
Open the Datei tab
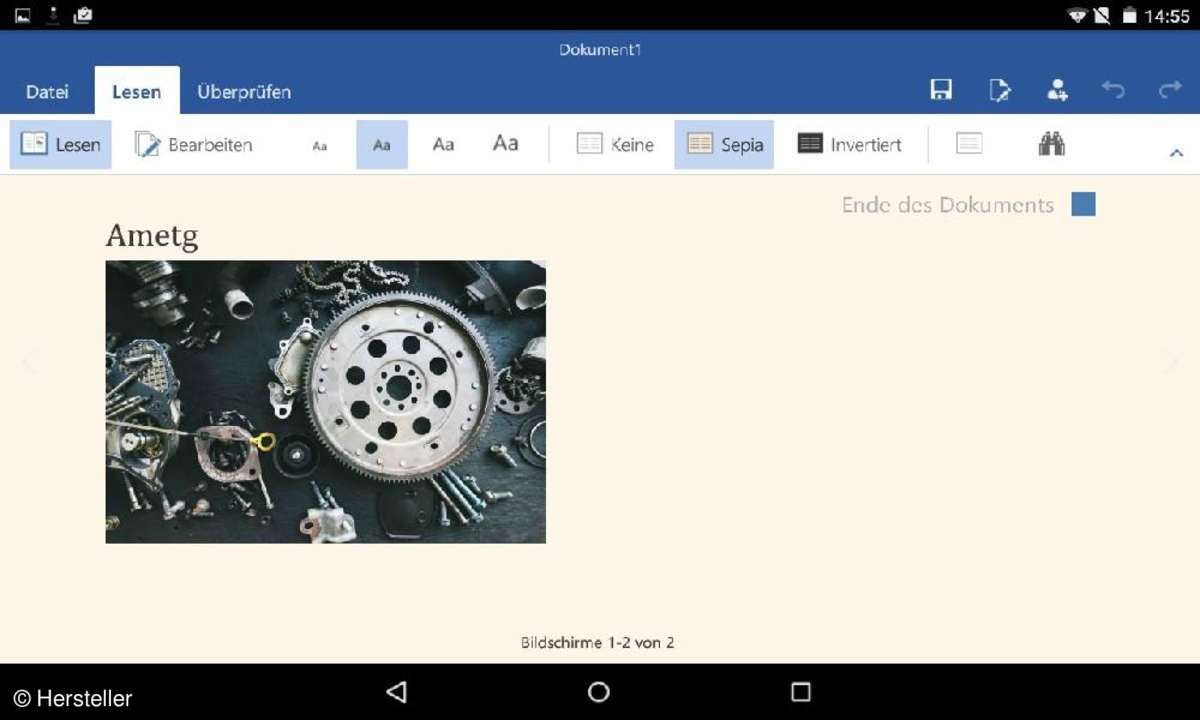47,92
